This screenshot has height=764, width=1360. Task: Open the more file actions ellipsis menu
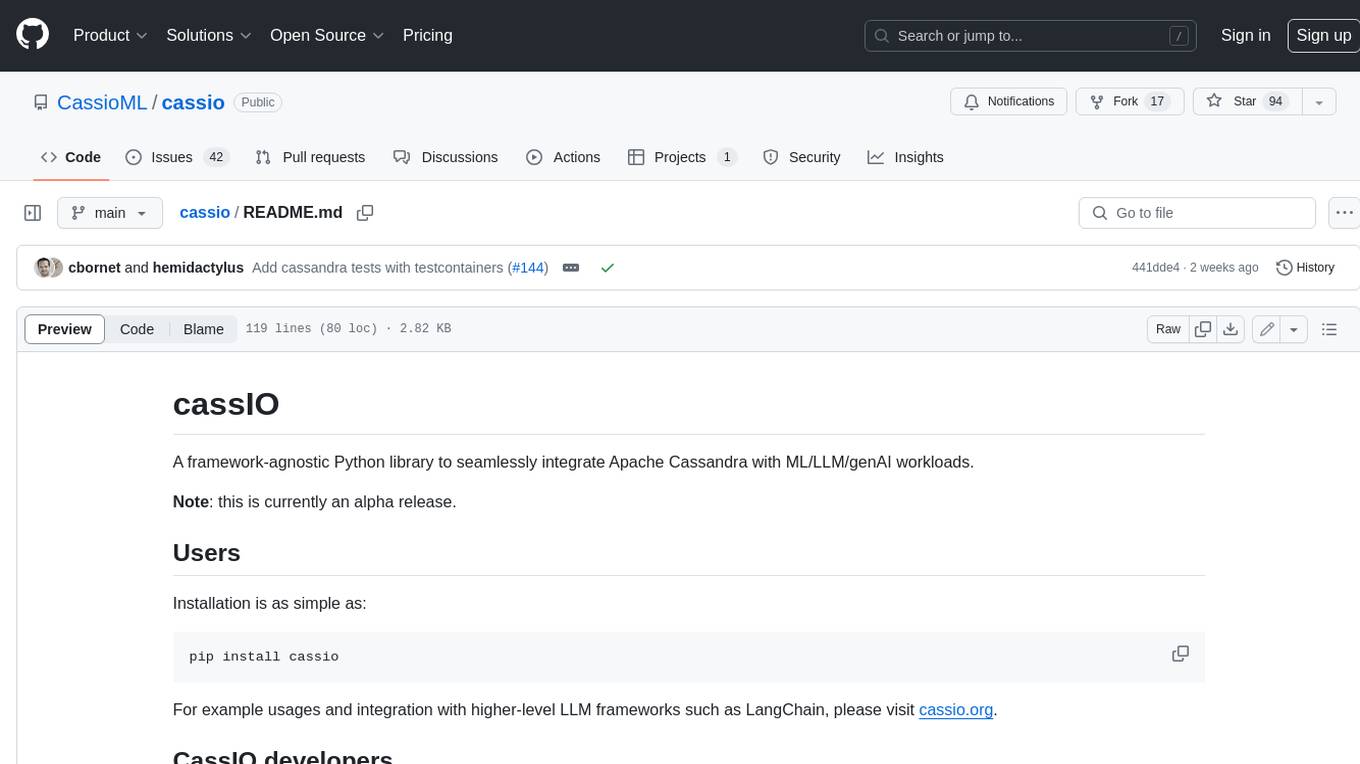1344,213
